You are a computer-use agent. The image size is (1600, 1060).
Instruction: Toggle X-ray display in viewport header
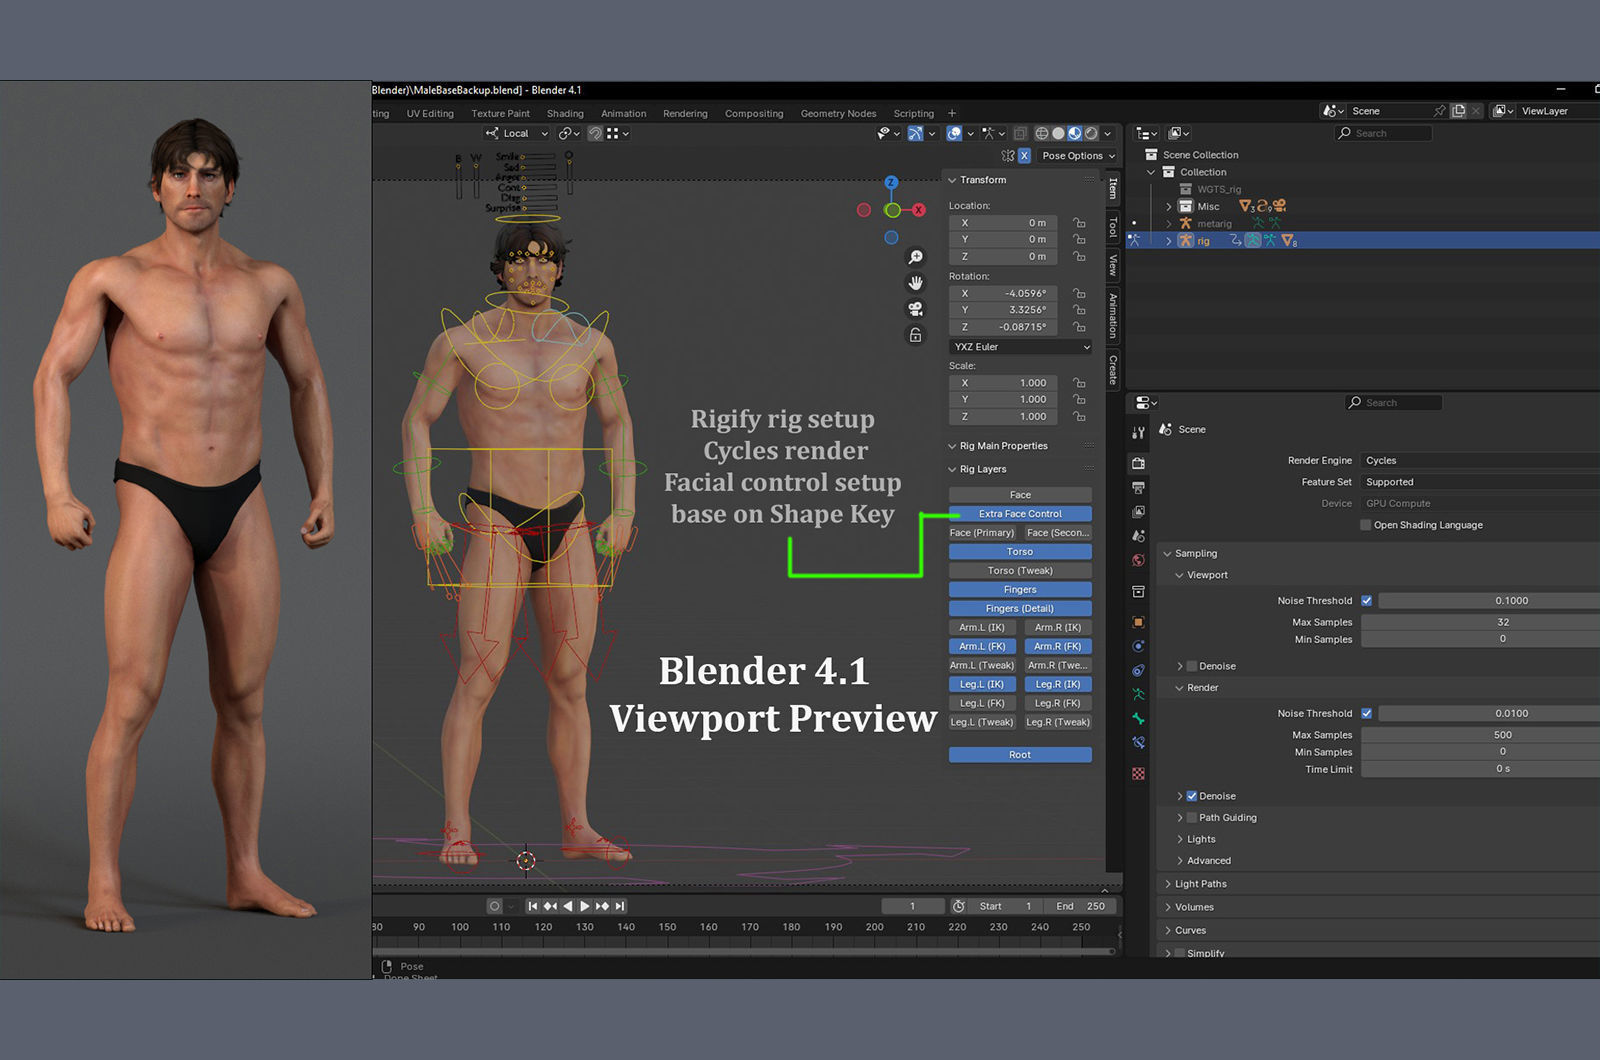pos(1020,133)
